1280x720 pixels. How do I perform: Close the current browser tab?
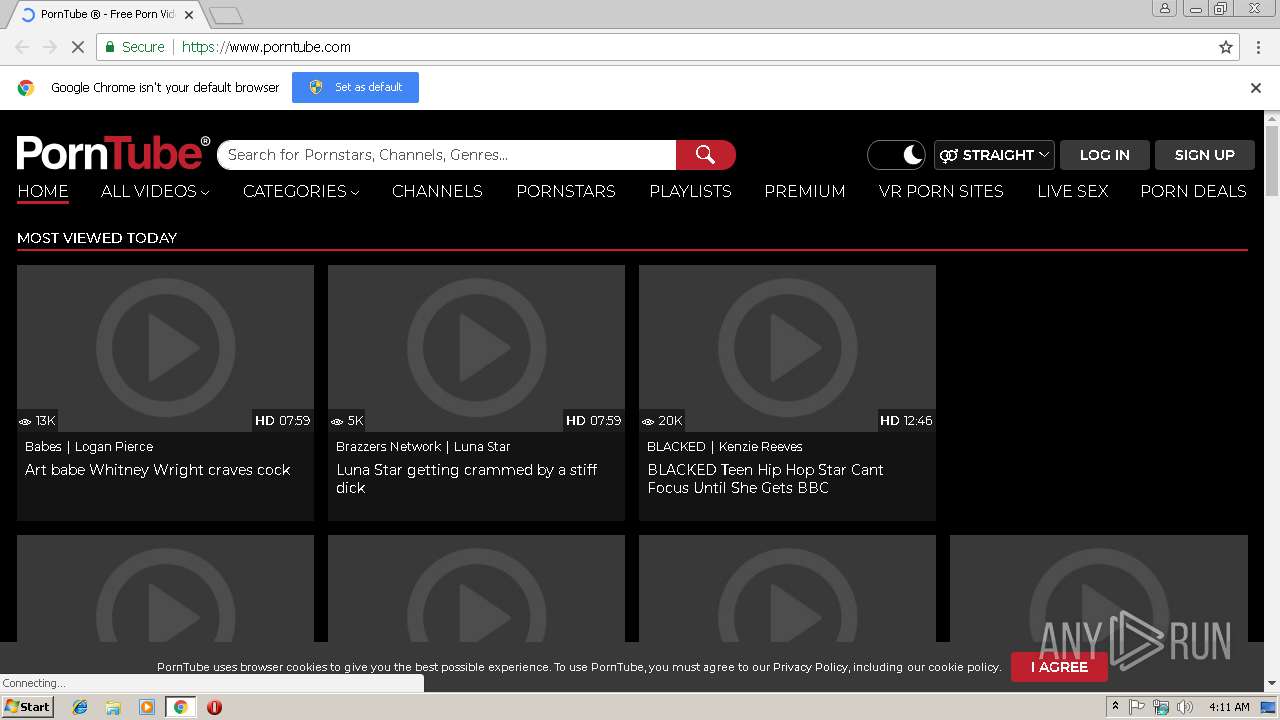click(189, 15)
